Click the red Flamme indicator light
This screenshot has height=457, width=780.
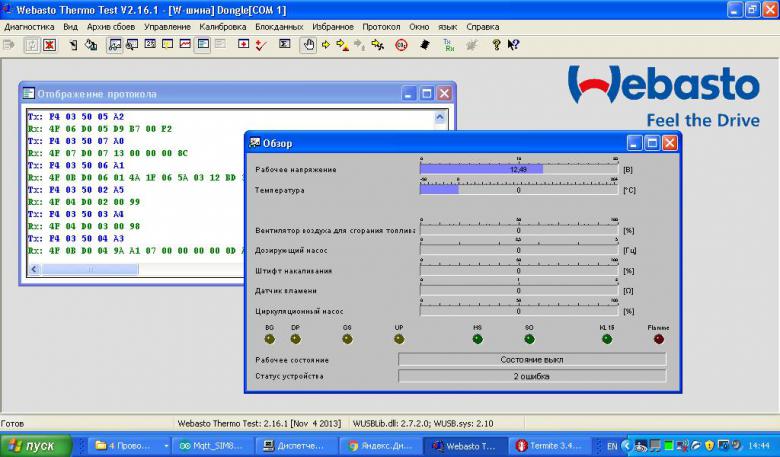click(x=659, y=339)
